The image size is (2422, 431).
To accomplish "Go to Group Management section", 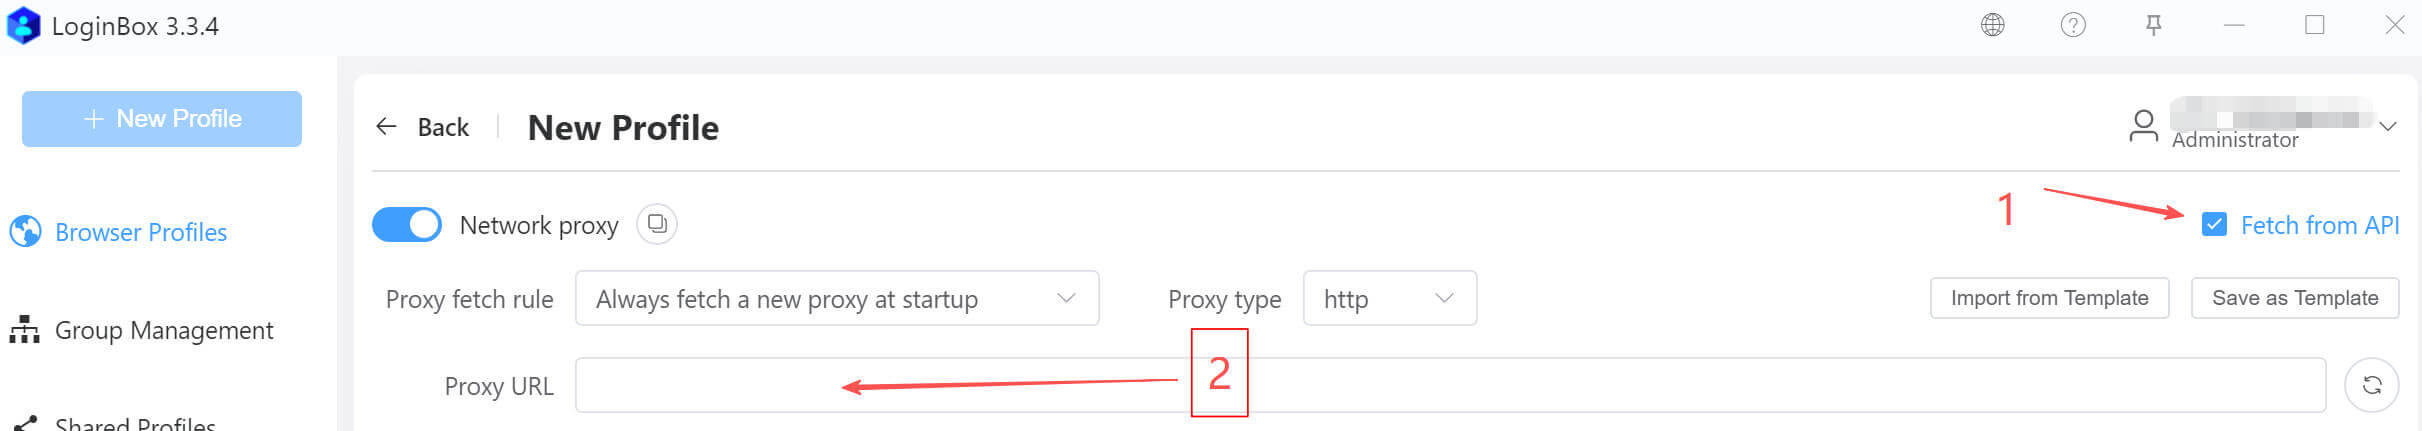I will [x=163, y=331].
